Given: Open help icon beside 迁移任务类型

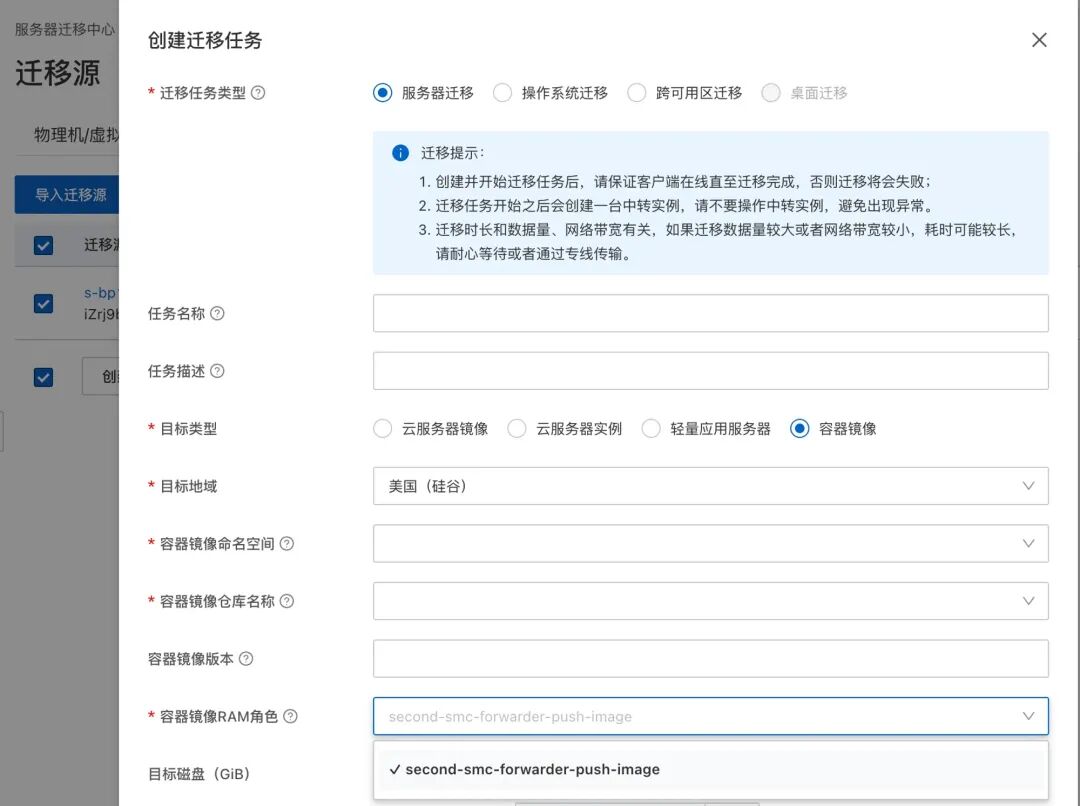Looking at the screenshot, I should click(258, 92).
